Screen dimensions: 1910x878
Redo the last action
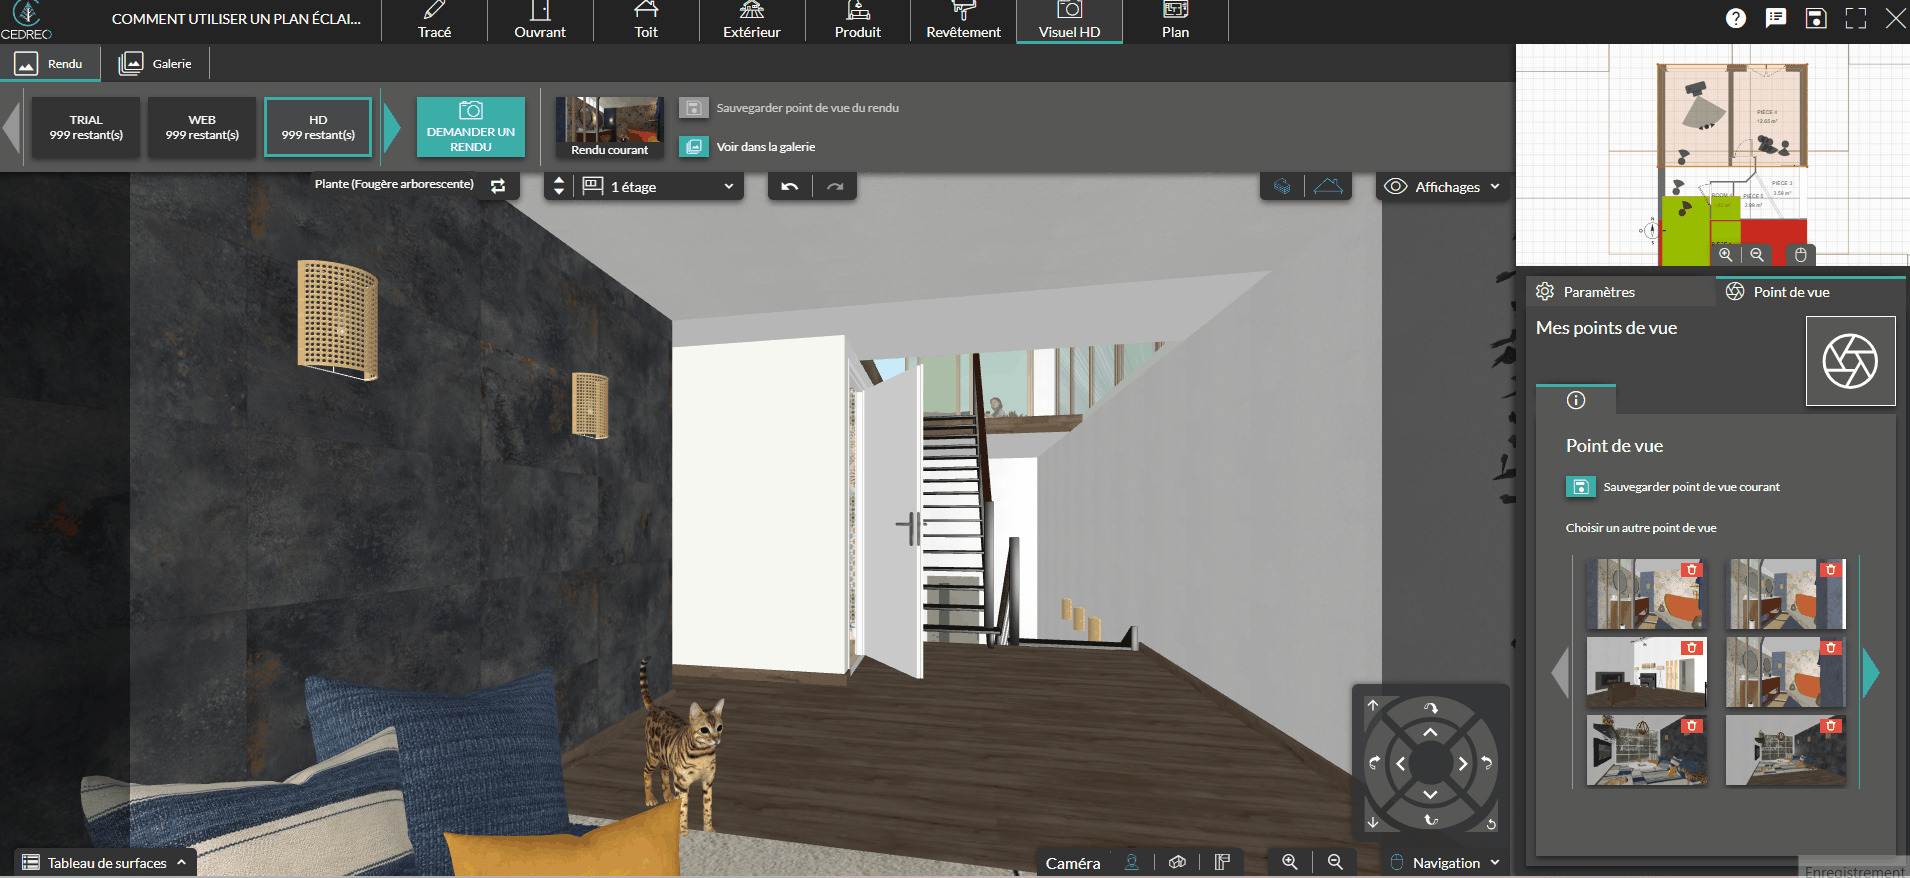tap(835, 187)
